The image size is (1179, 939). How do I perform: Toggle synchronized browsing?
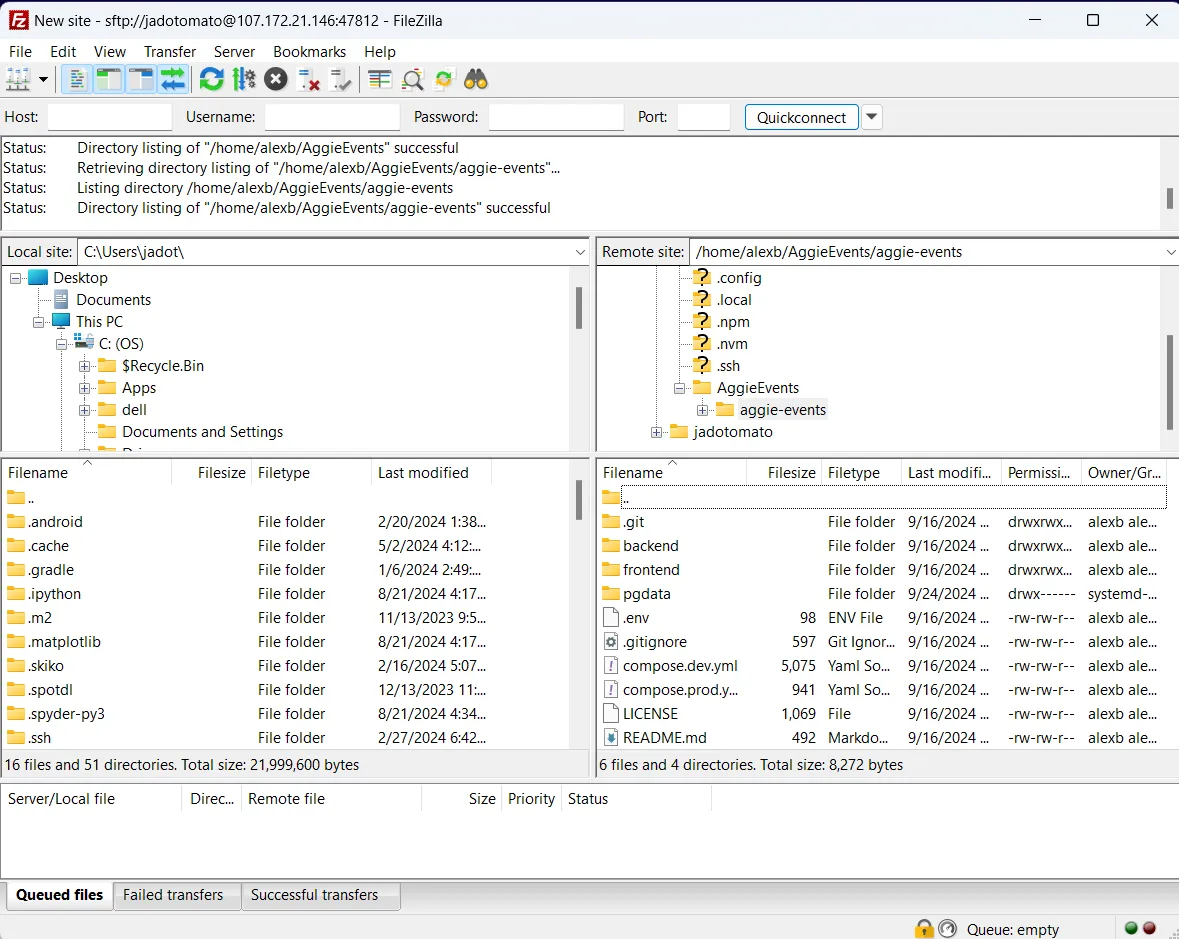click(x=443, y=79)
